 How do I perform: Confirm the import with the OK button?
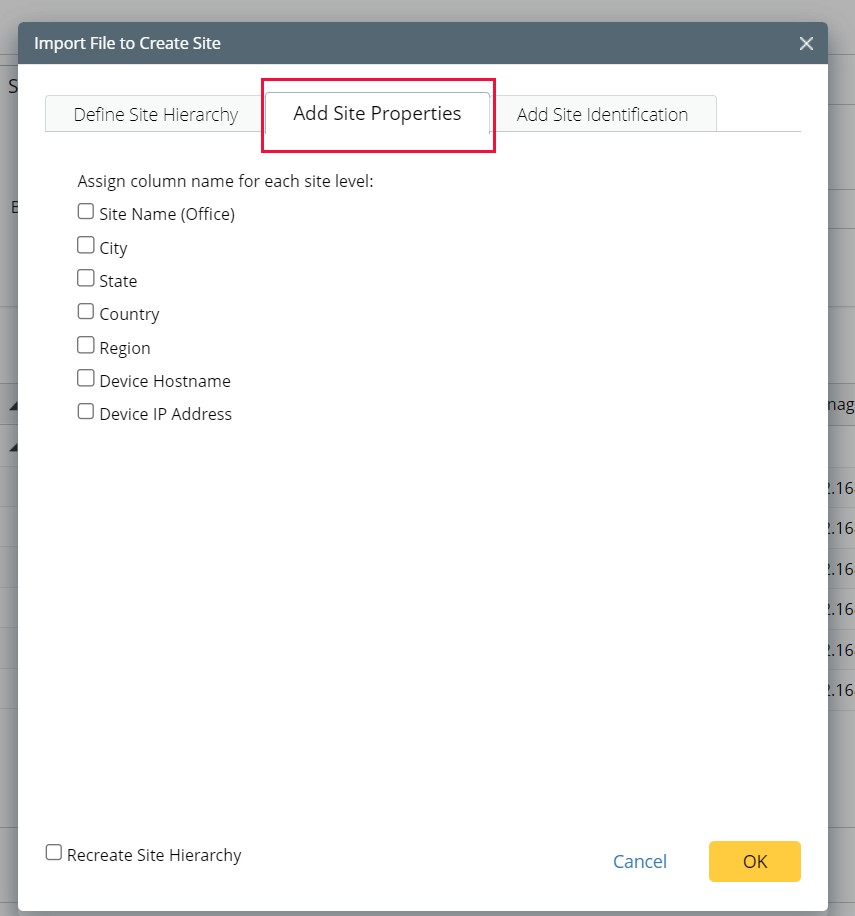754,861
